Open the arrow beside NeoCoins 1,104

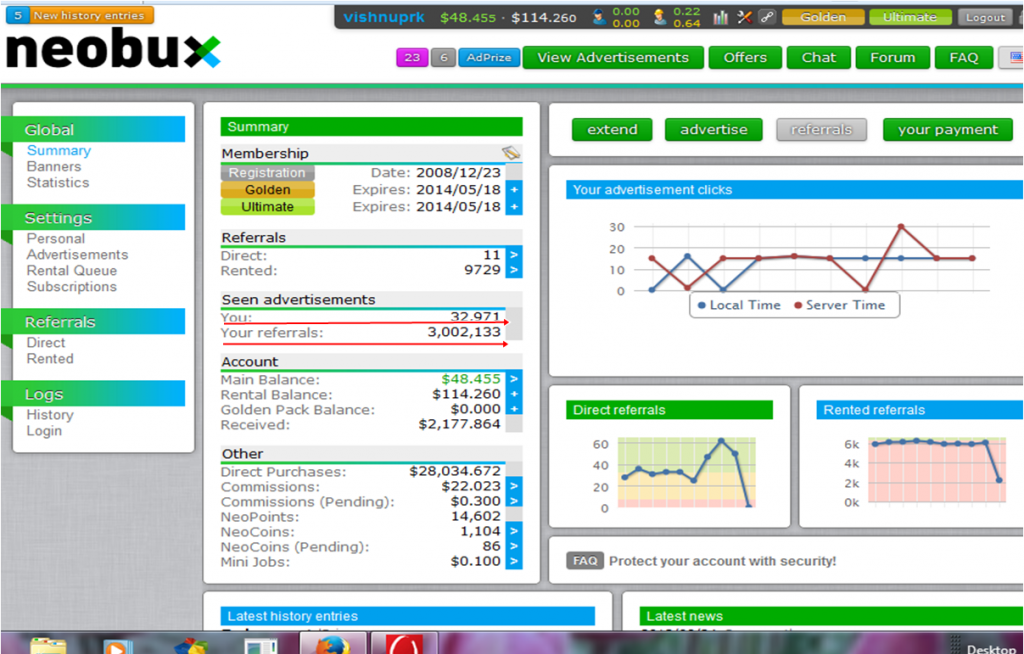click(x=514, y=531)
